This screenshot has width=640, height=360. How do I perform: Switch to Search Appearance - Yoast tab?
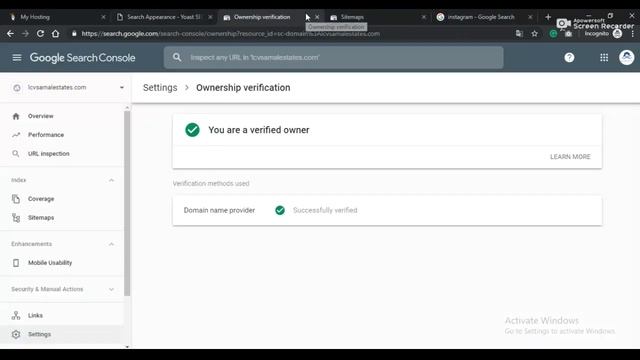(x=163, y=17)
